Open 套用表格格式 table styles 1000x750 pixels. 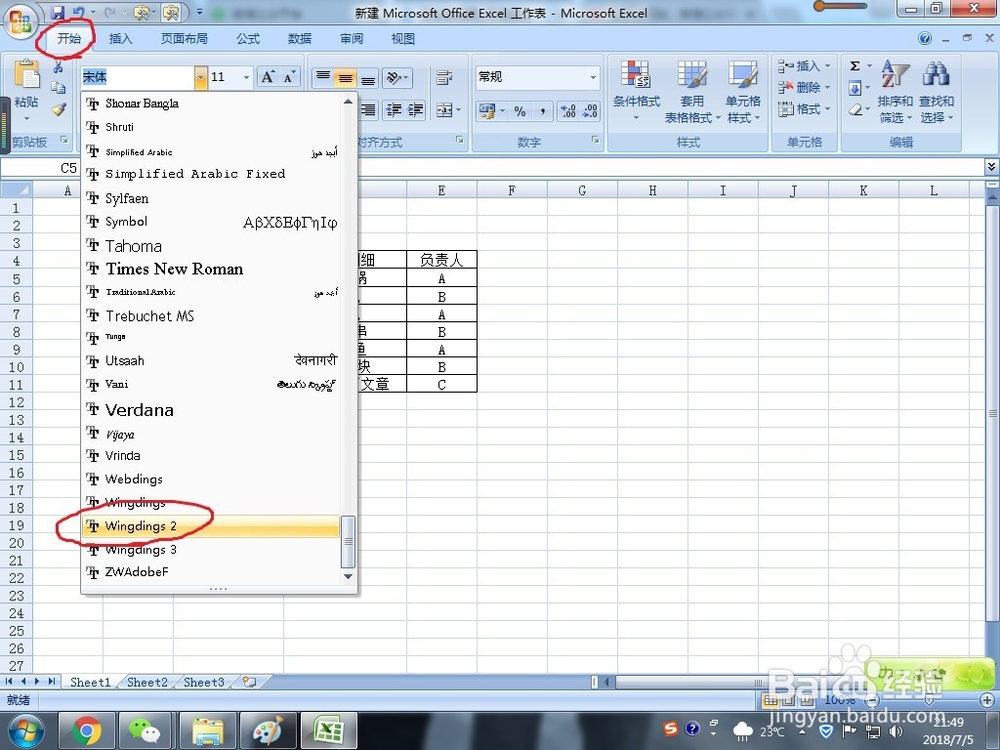click(x=692, y=91)
